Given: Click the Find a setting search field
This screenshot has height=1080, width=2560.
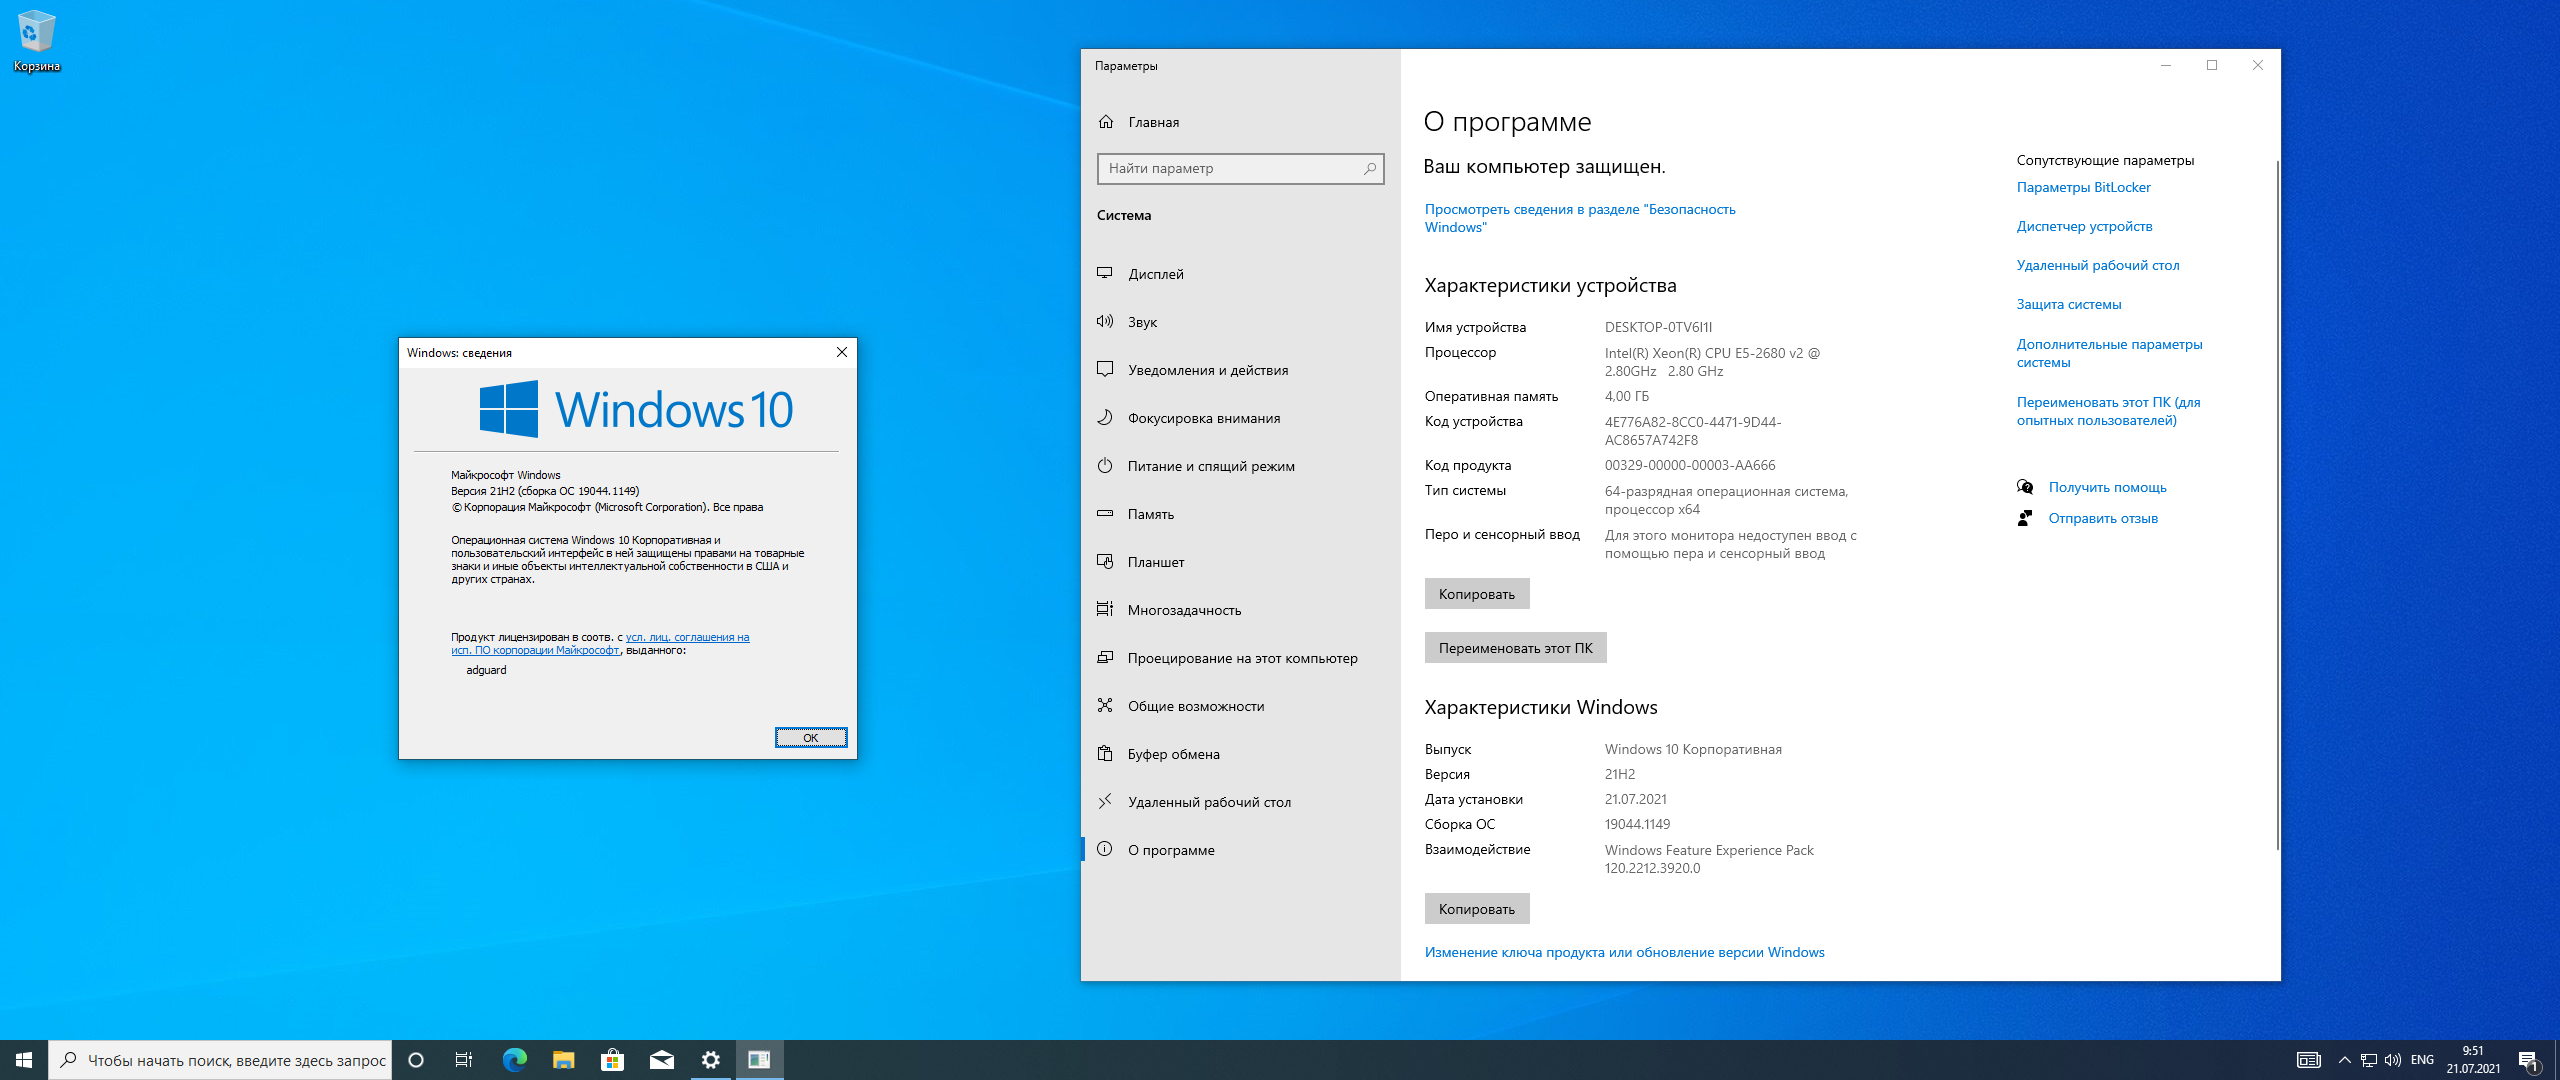Looking at the screenshot, I should click(1232, 168).
